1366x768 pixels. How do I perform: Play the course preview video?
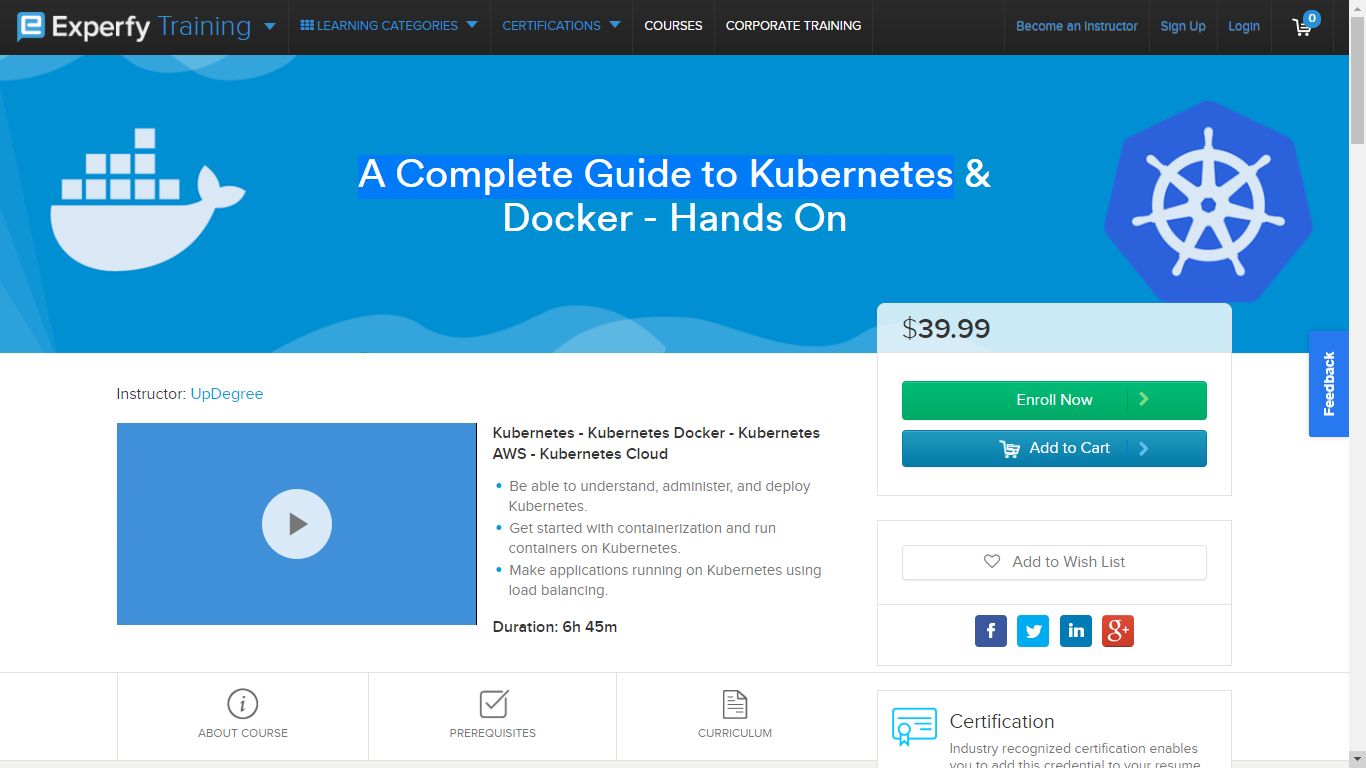pyautogui.click(x=297, y=524)
